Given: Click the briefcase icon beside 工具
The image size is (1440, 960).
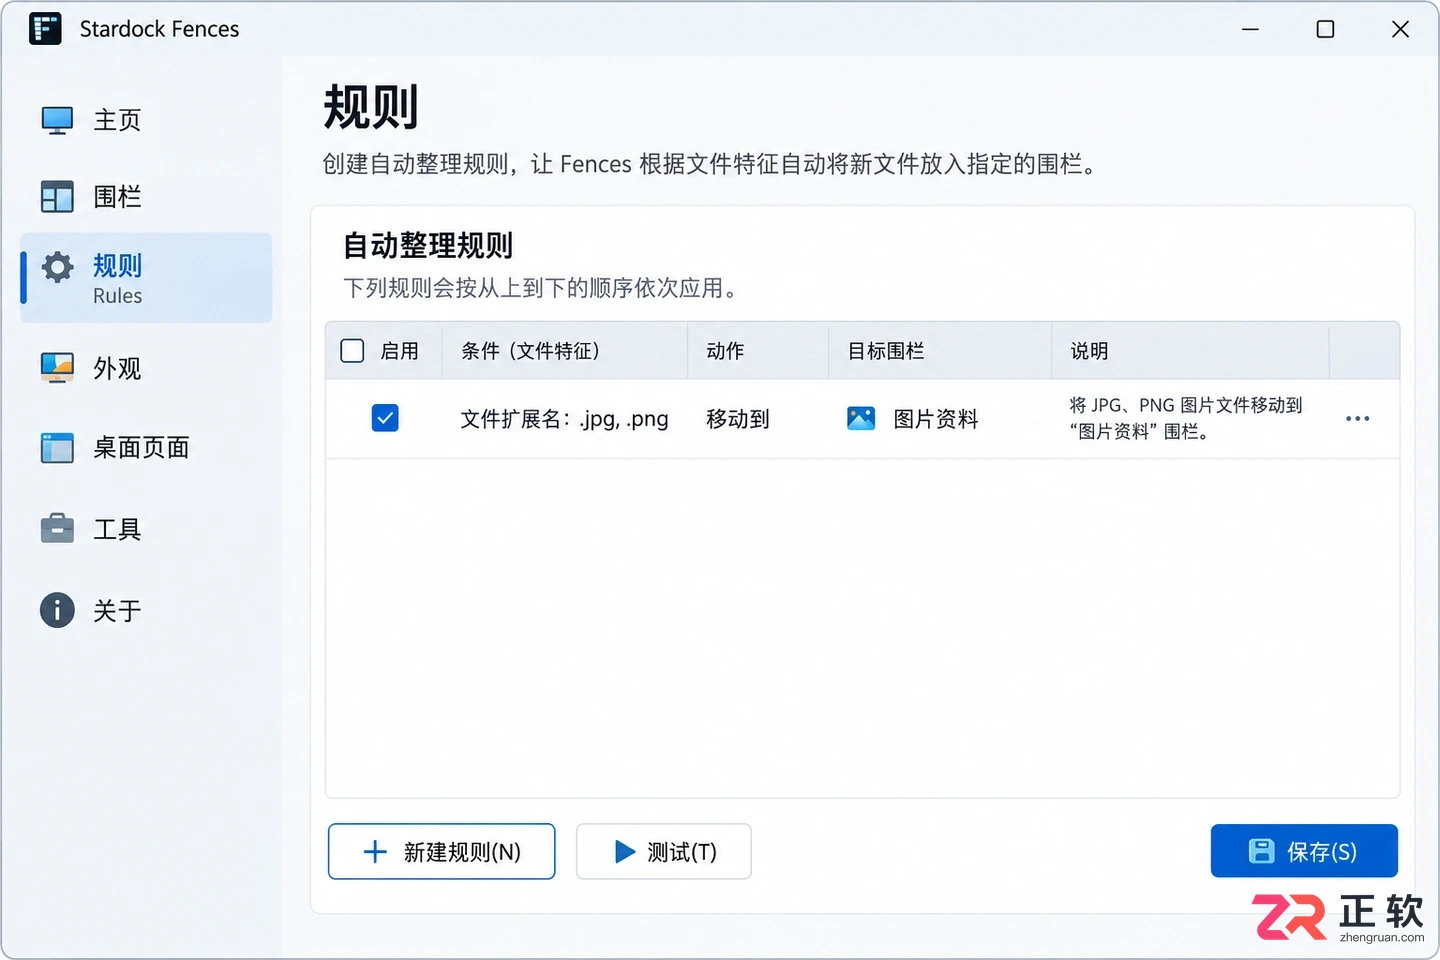Looking at the screenshot, I should pyautogui.click(x=57, y=528).
